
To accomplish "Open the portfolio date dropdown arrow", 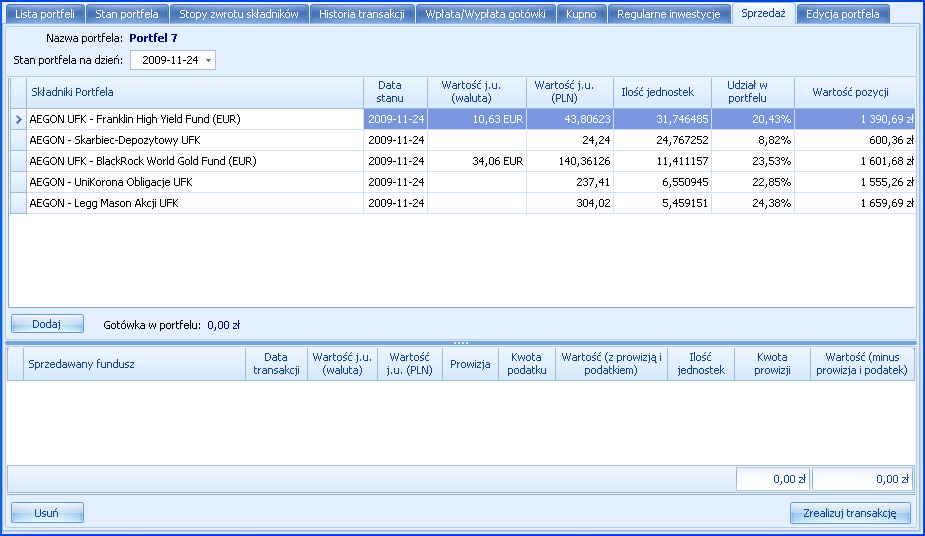I will point(208,60).
